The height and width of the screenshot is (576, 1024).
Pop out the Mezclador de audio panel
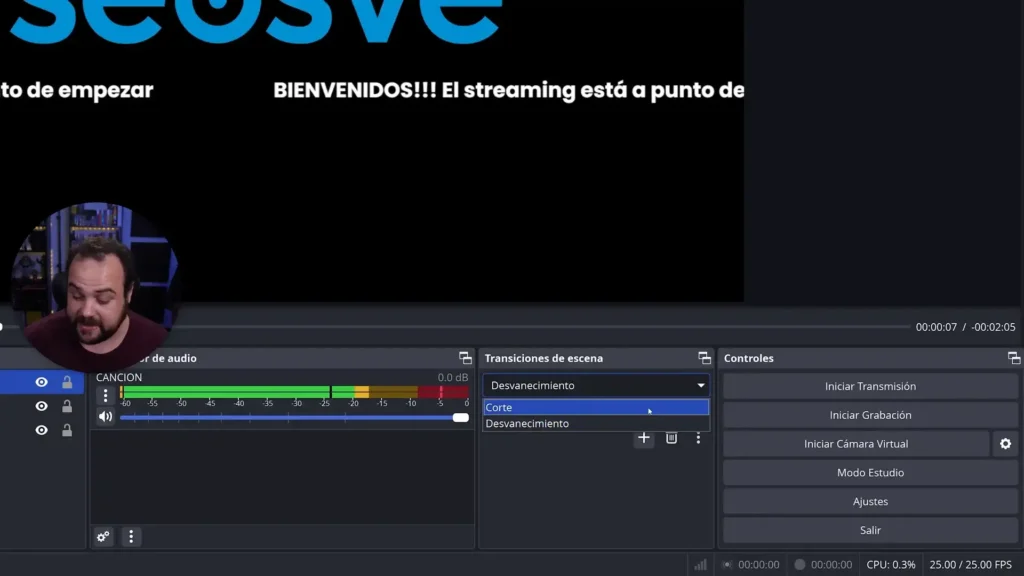pos(464,357)
